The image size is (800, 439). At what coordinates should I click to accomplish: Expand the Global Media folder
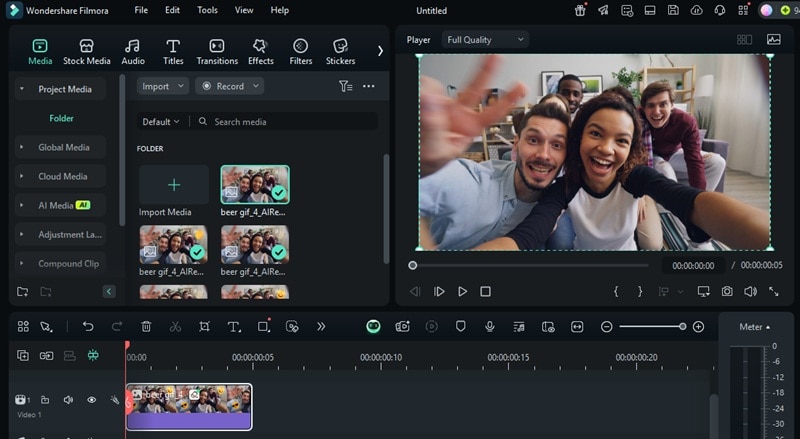pyautogui.click(x=64, y=147)
